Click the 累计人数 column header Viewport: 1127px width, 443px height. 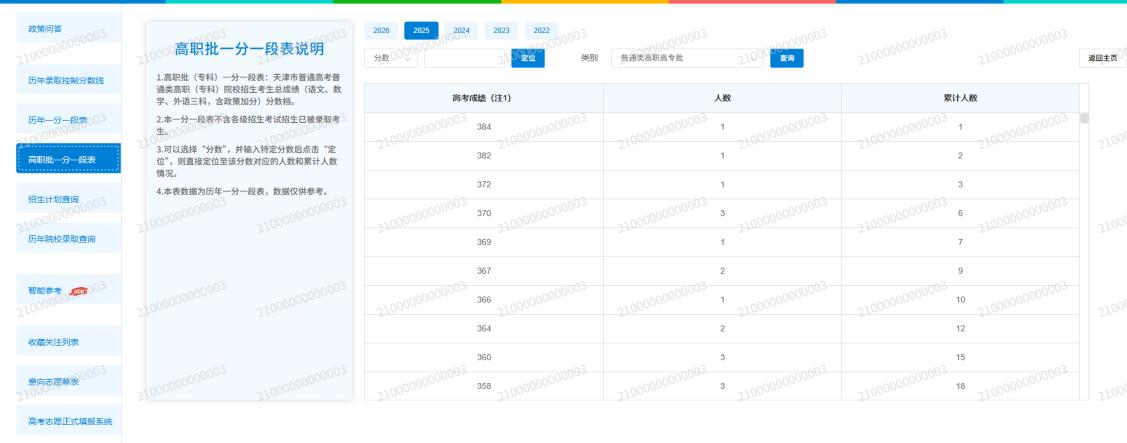click(x=960, y=98)
